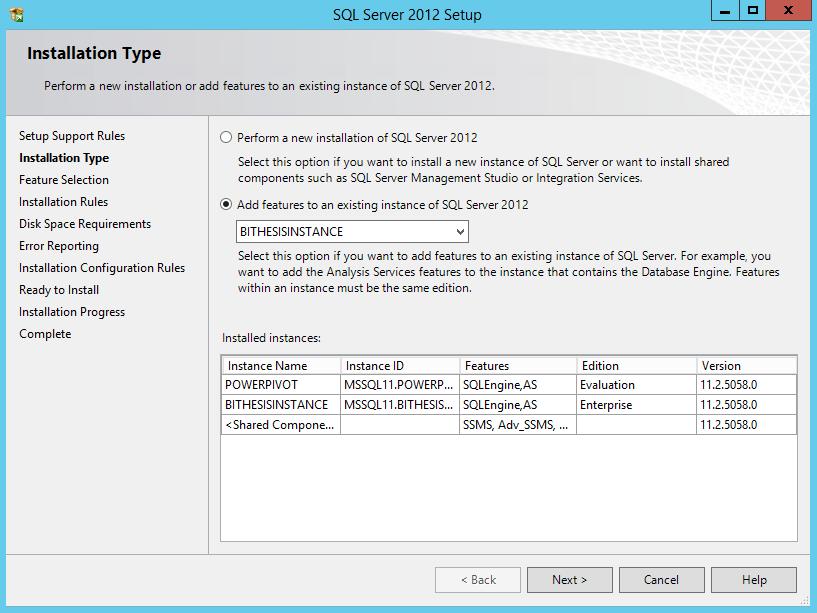817x613 pixels.
Task: Click the Instance Name column header
Action: tap(281, 365)
